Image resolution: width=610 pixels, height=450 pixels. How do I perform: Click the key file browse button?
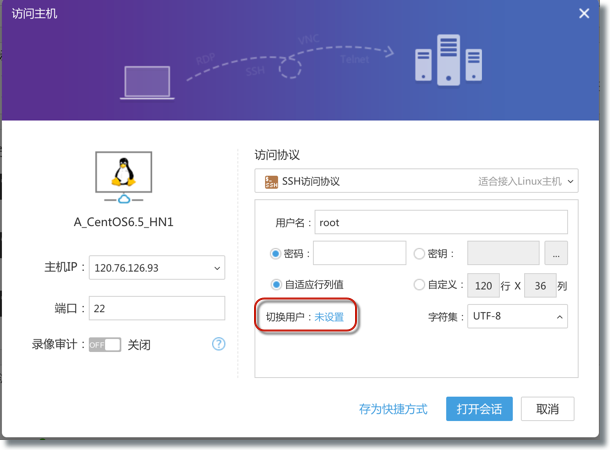tap(555, 254)
